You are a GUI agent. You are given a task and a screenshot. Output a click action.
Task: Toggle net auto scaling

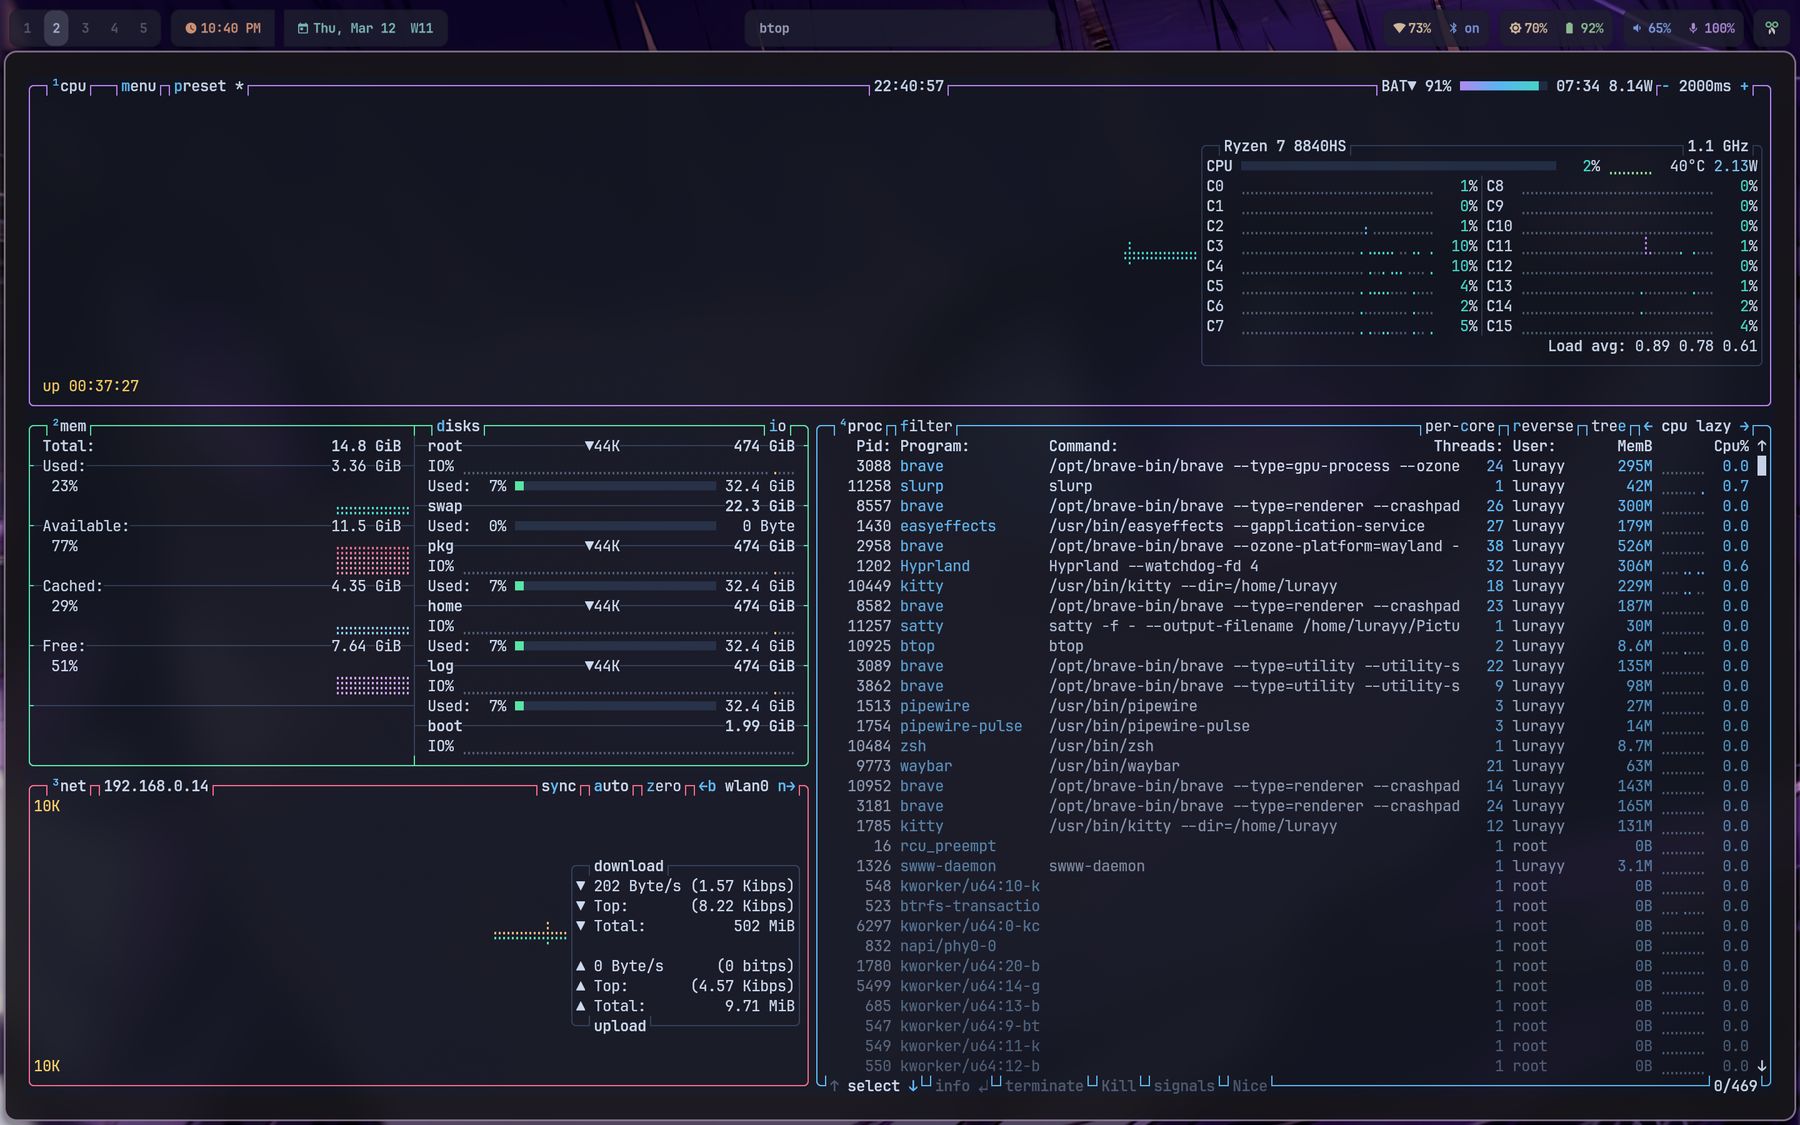coord(611,786)
